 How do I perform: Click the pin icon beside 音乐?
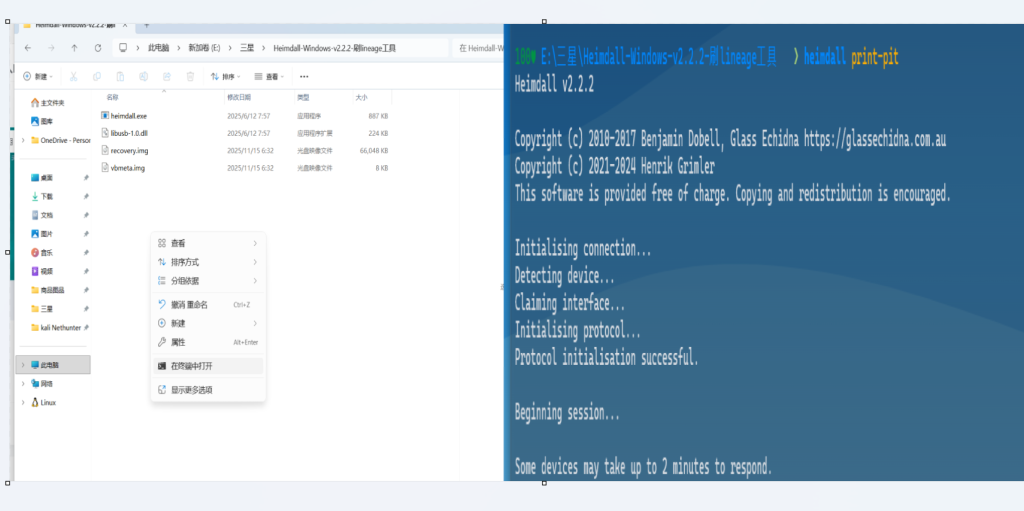86,252
